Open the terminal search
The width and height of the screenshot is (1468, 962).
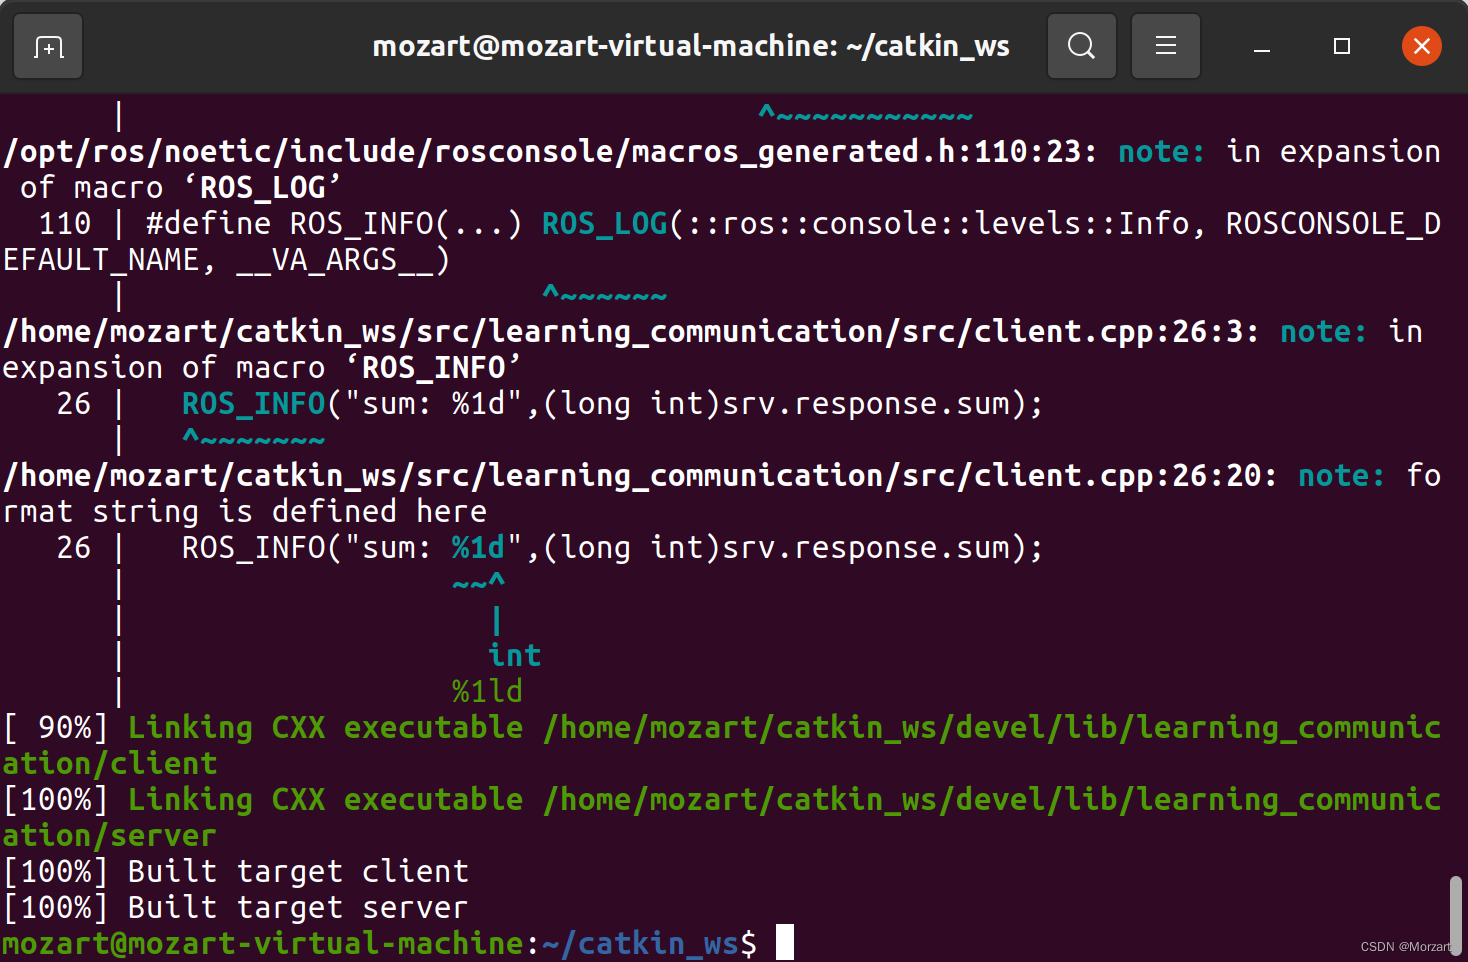1081,46
